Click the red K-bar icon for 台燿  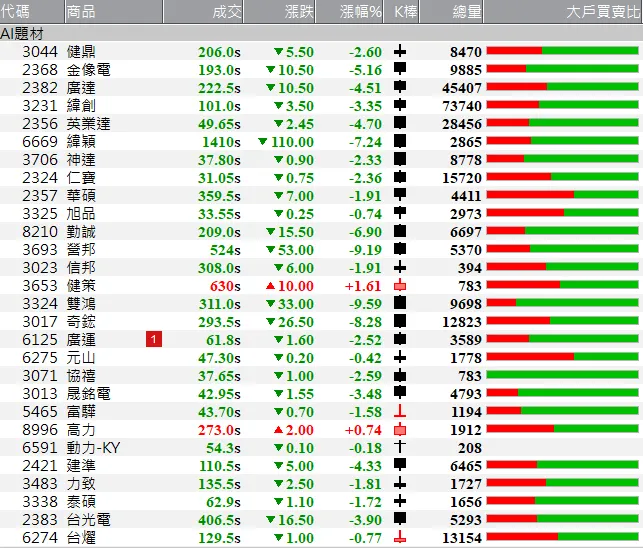(400, 537)
